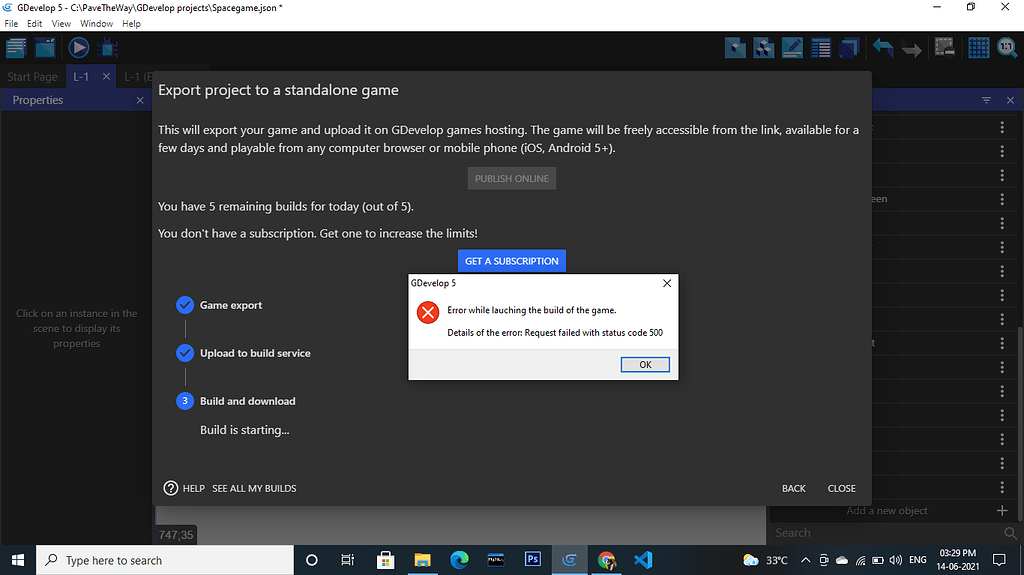This screenshot has height=575, width=1024.
Task: Click the taskbar search box
Action: pyautogui.click(x=165, y=560)
